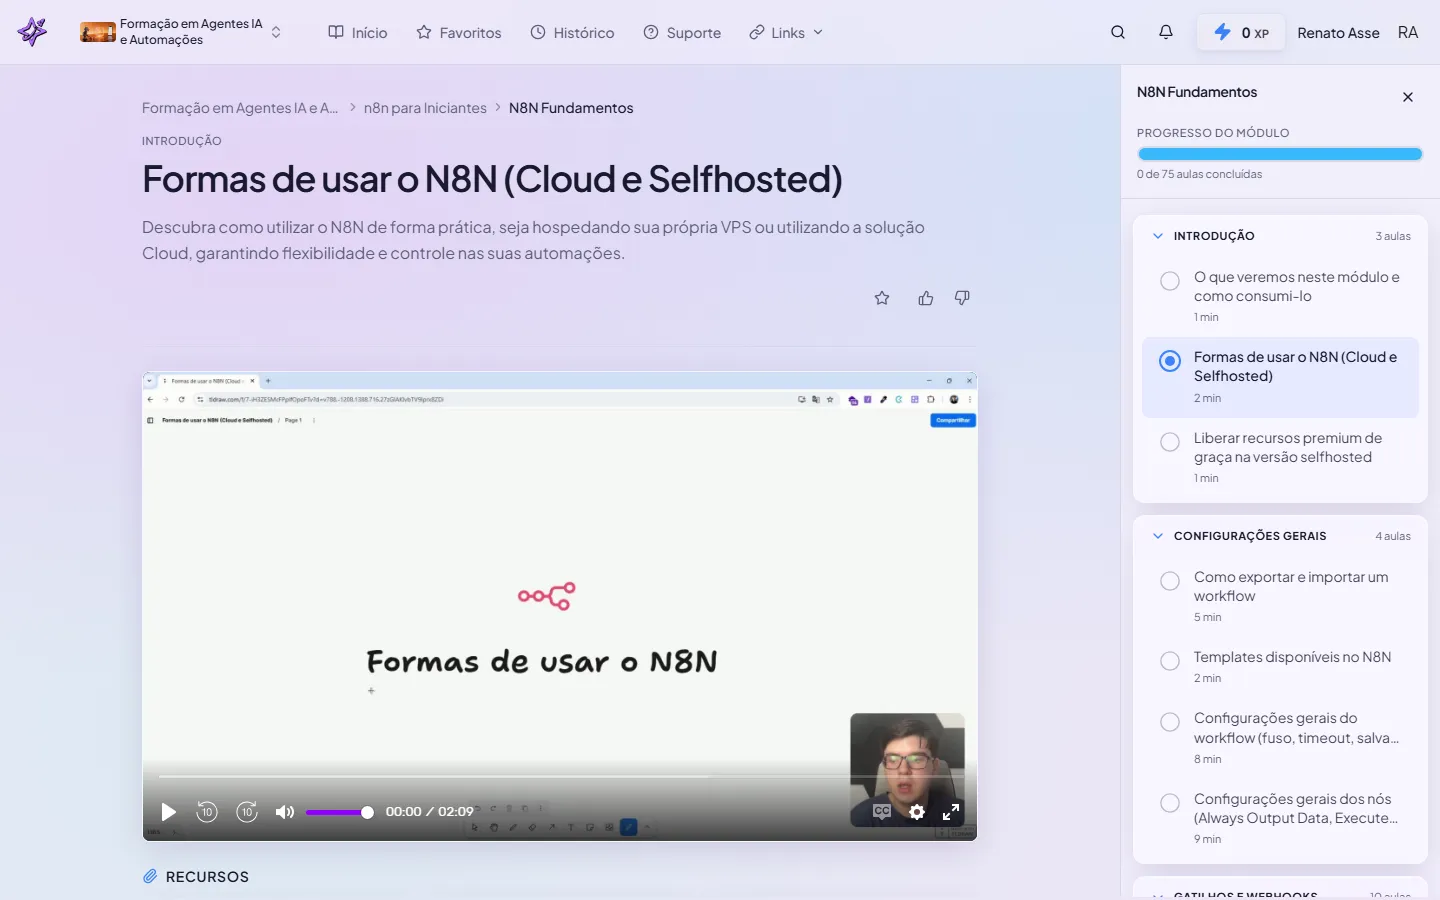Mark 'O que veremos neste módulo' complete

pos(1170,281)
